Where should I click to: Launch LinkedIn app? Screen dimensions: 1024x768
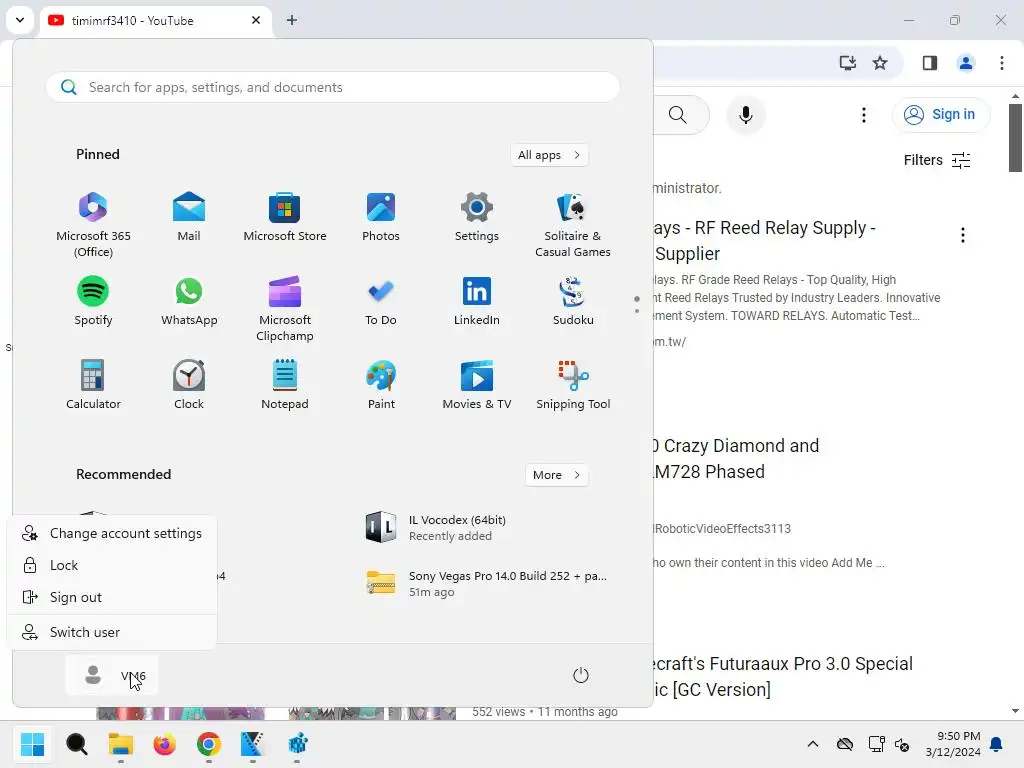click(477, 300)
